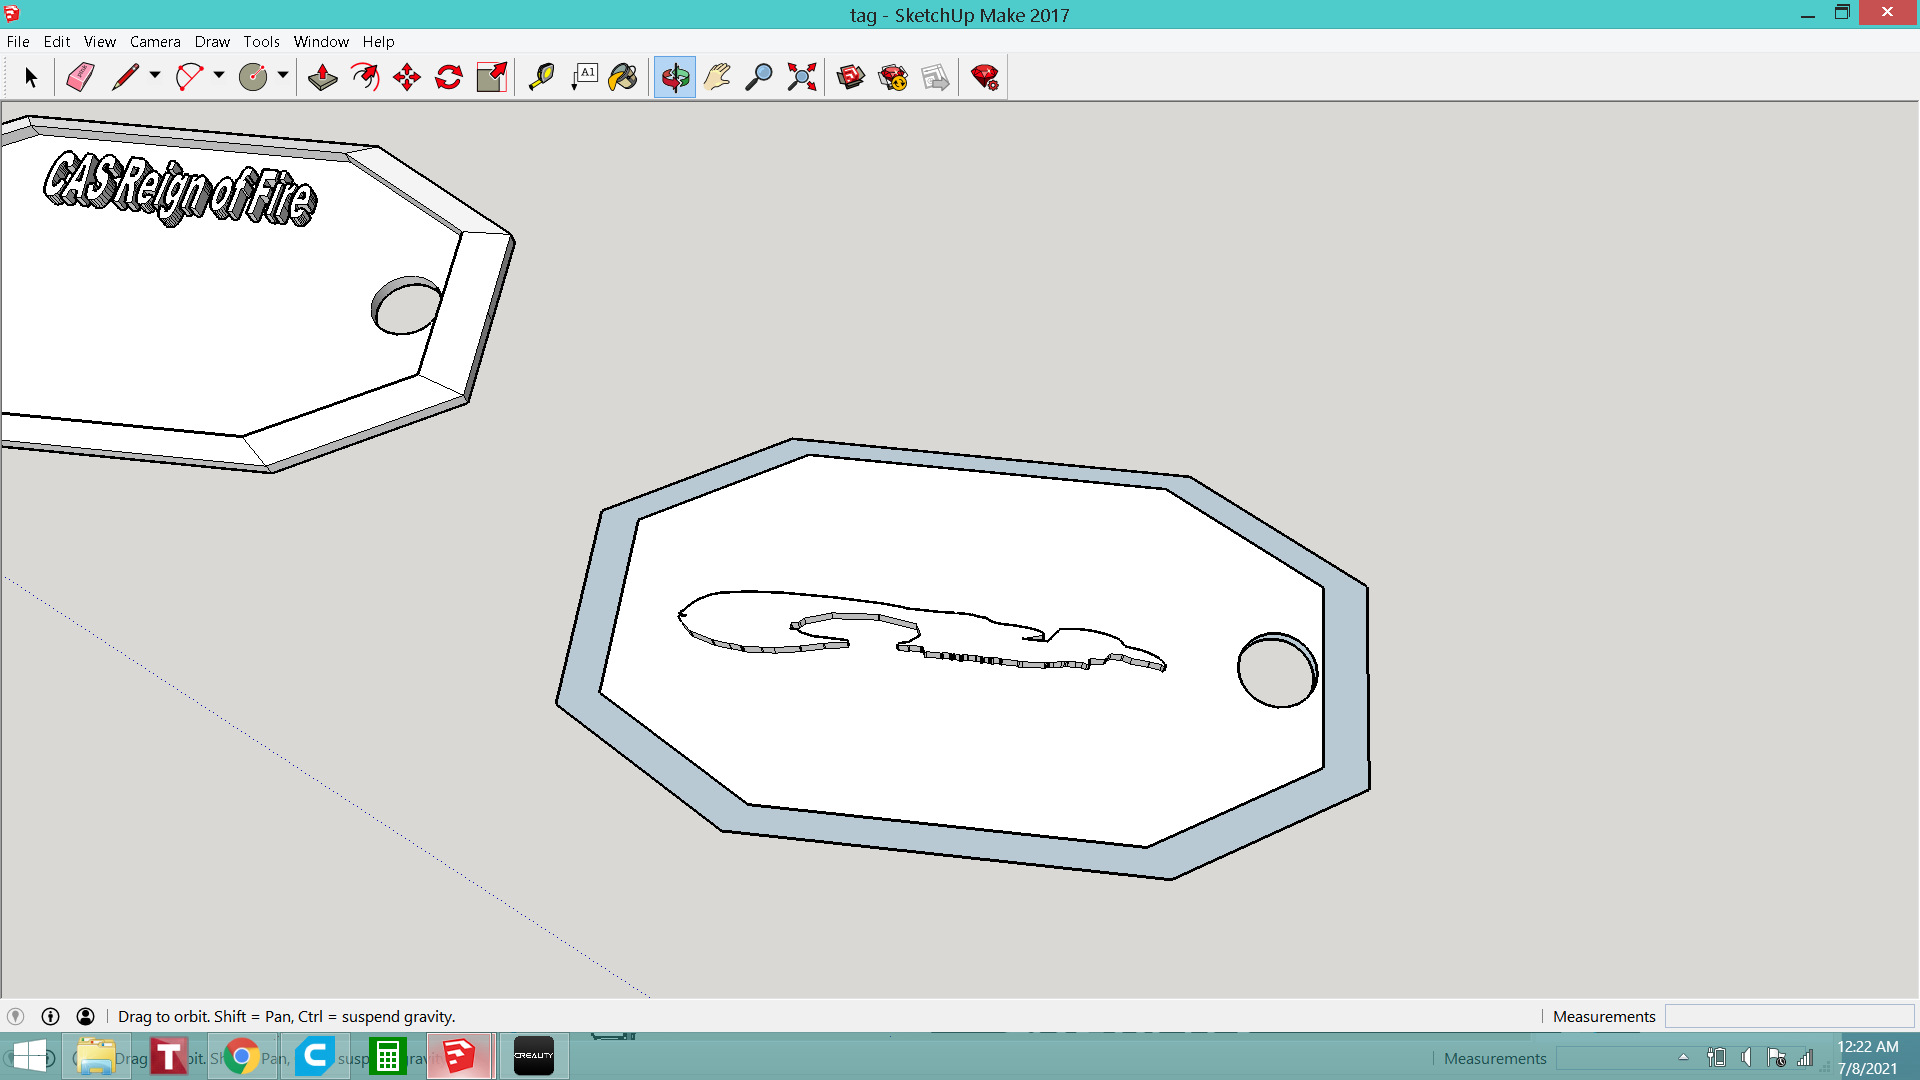
Task: Open the green calculator taskbar app
Action: pyautogui.click(x=387, y=1057)
